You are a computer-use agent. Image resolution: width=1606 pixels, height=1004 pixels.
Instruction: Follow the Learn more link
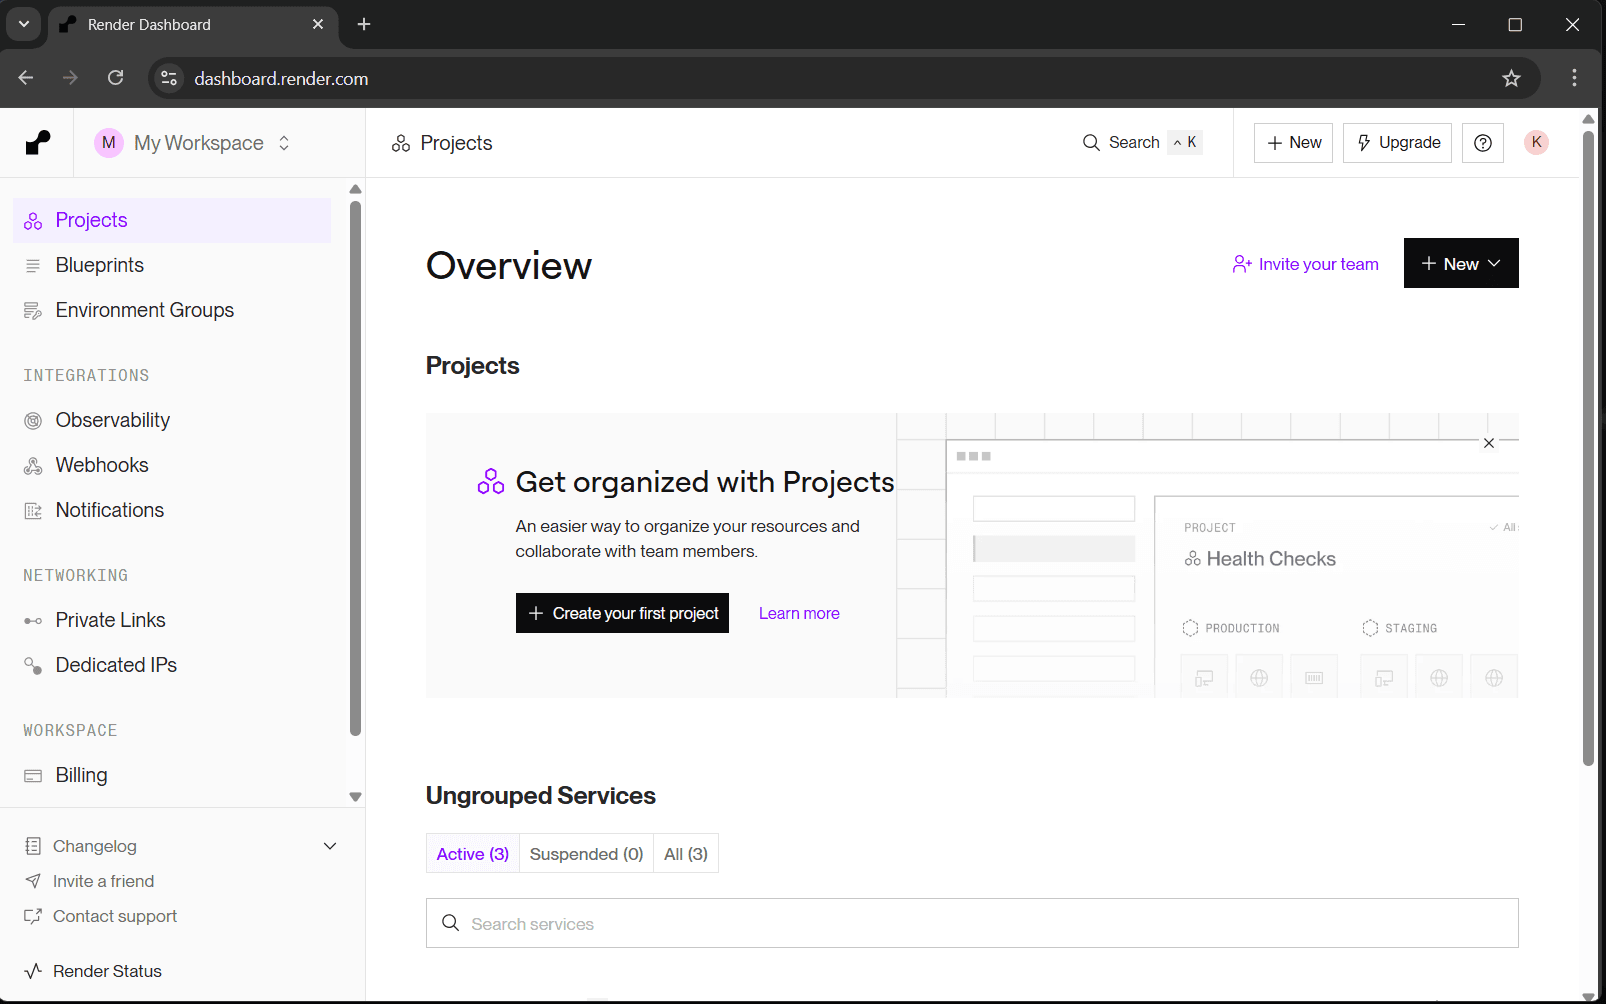click(x=799, y=613)
